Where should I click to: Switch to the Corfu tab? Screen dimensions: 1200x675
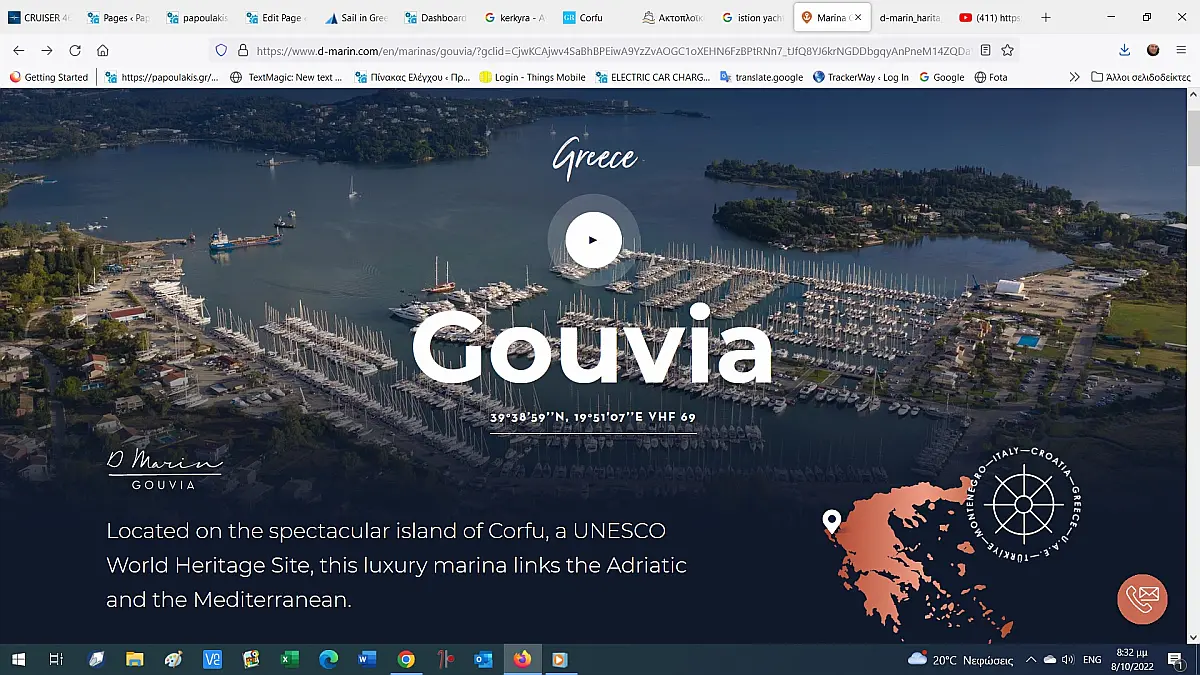tap(590, 18)
